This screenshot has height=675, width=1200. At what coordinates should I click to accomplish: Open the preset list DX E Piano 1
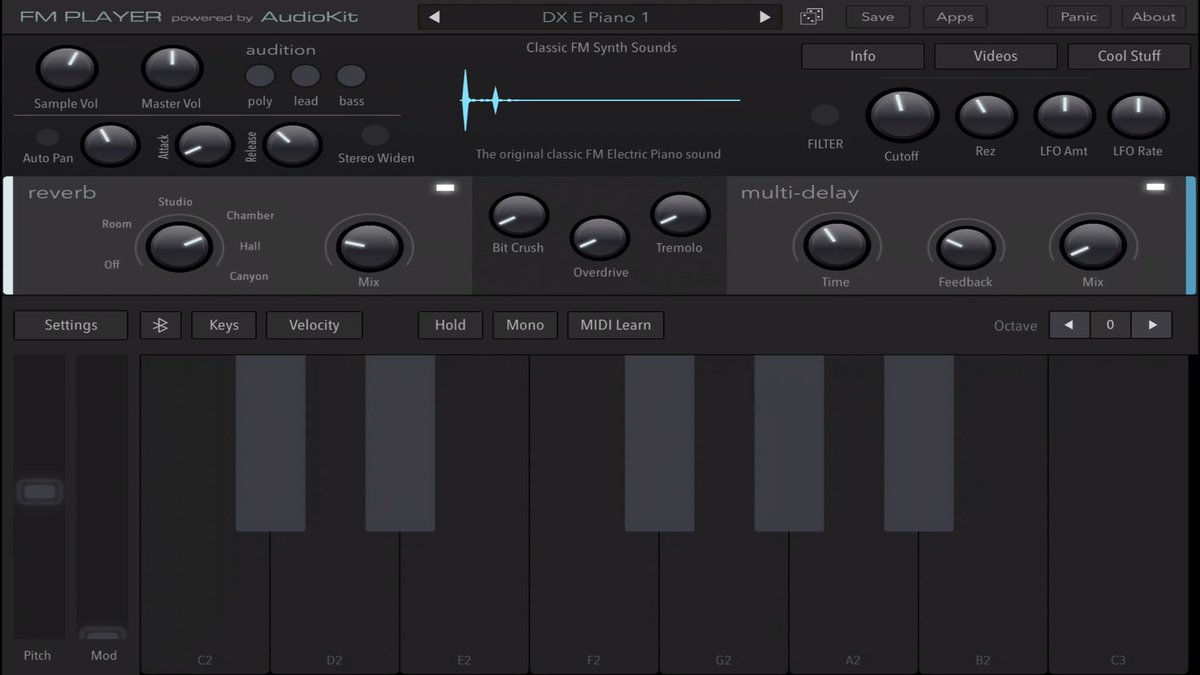click(x=602, y=17)
